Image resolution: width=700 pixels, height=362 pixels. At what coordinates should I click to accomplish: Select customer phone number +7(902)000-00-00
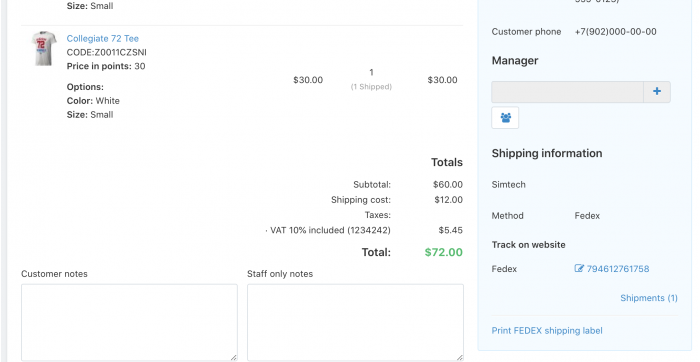616,32
